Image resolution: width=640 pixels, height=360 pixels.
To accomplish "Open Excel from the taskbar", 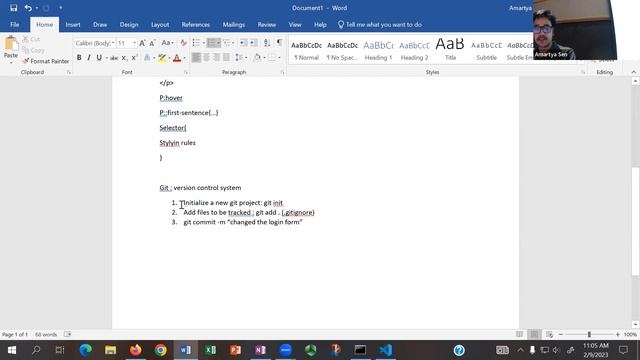I will 211,350.
